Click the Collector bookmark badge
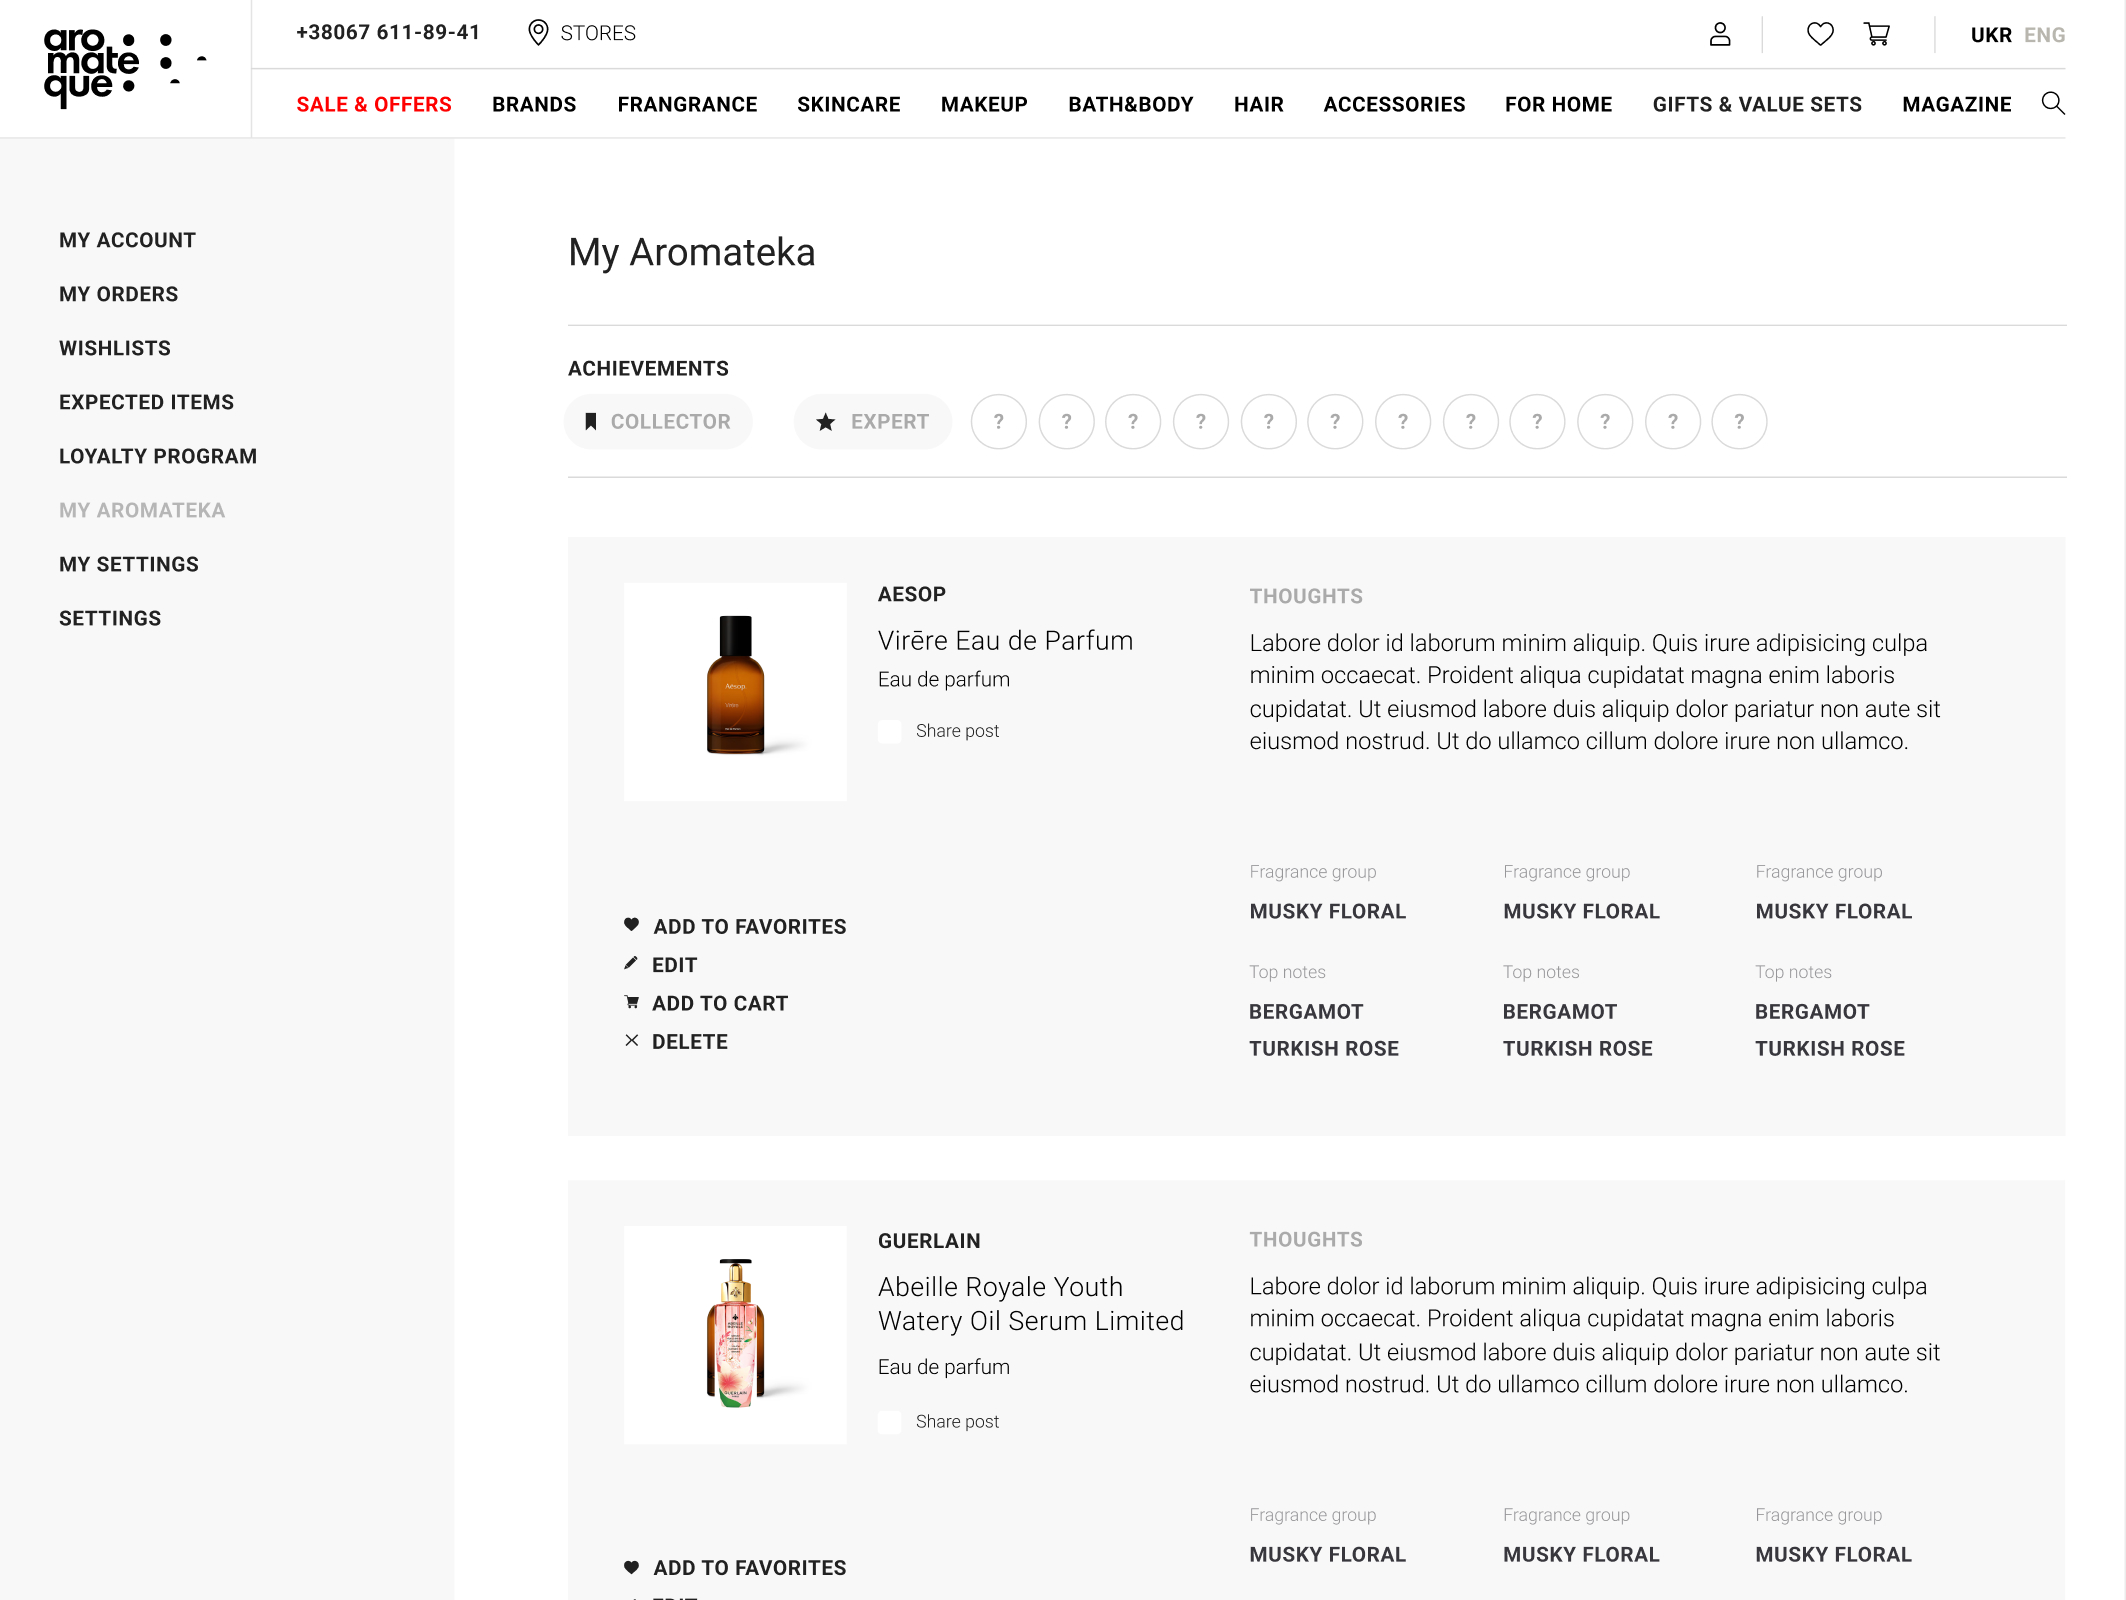 pyautogui.click(x=658, y=422)
